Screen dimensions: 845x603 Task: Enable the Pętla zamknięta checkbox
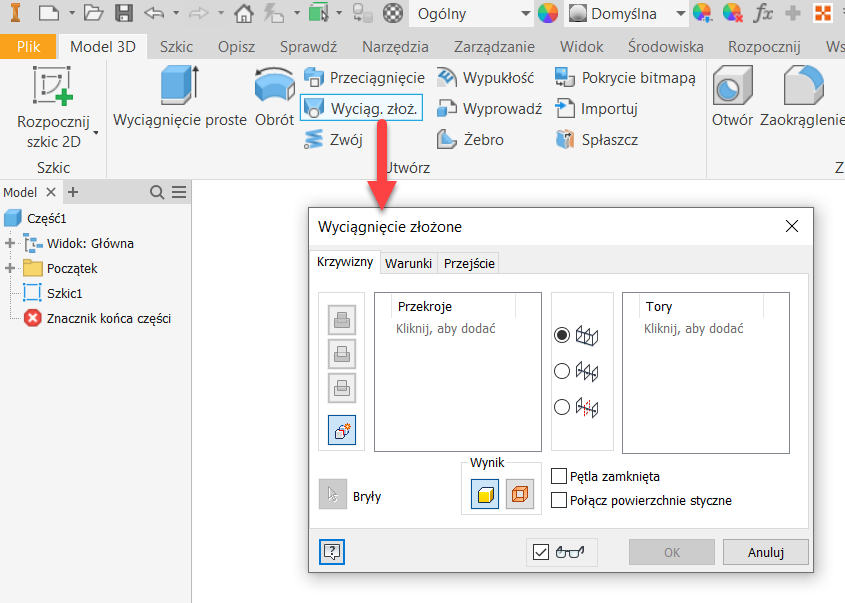click(x=560, y=477)
